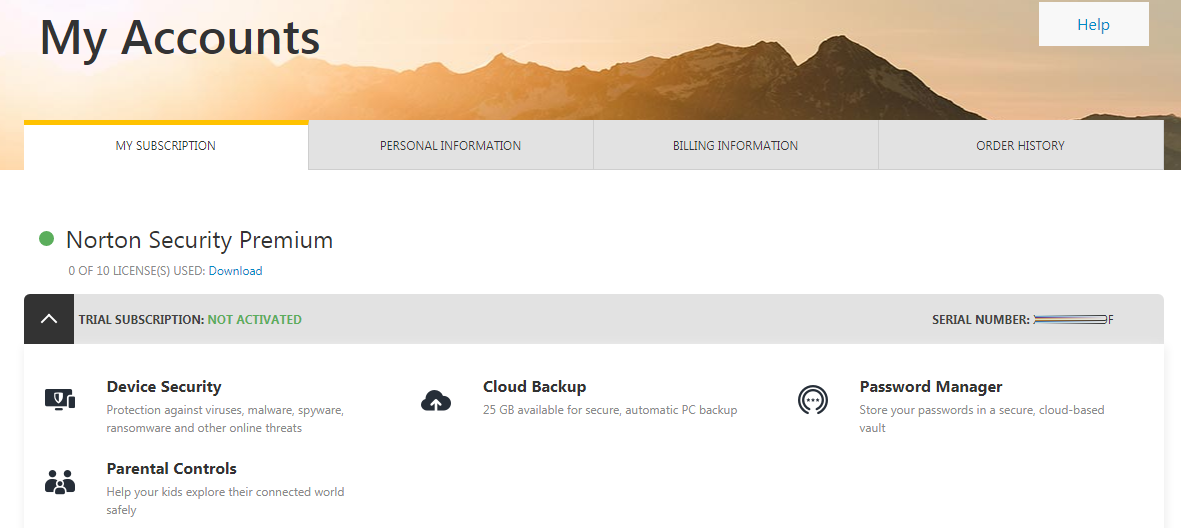Screen dimensions: 1181x528
Task: Click the Parental Controls family icon
Action: click(x=60, y=481)
